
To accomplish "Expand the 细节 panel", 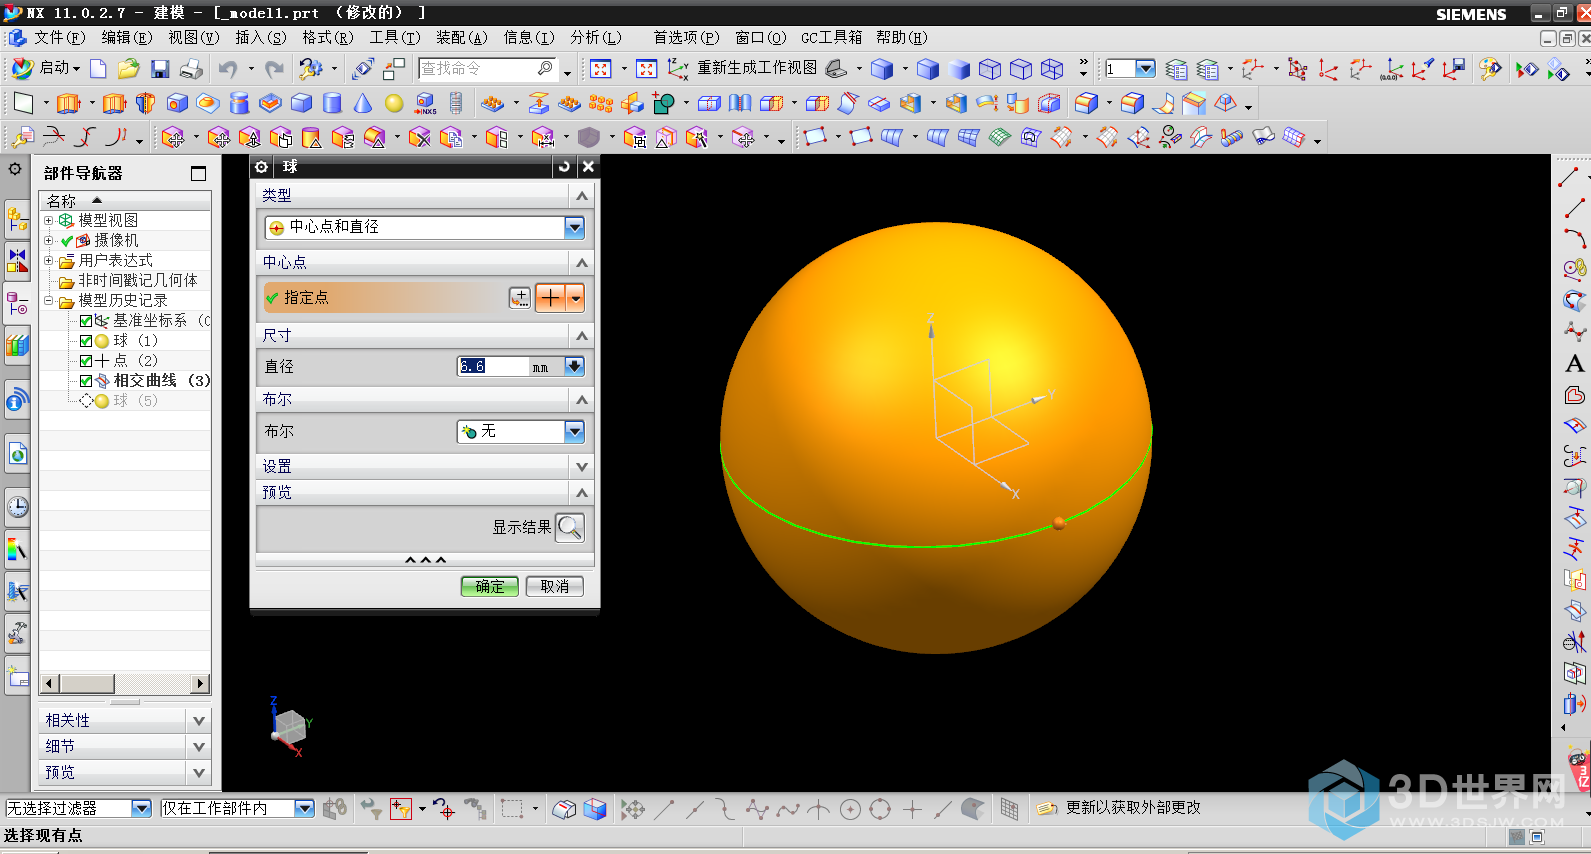I will click(x=199, y=746).
